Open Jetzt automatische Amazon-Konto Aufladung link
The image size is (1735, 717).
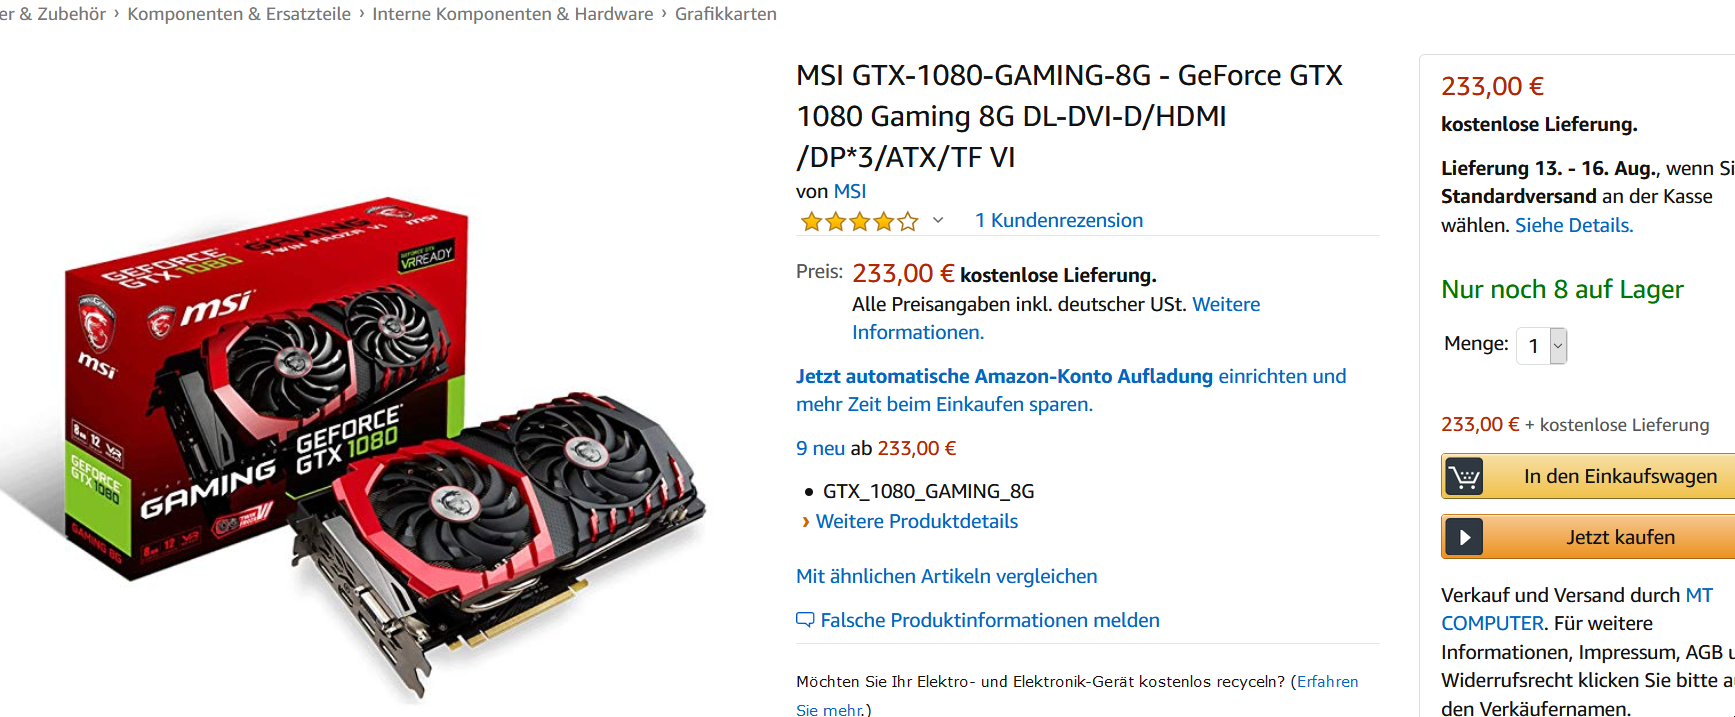click(x=1004, y=376)
